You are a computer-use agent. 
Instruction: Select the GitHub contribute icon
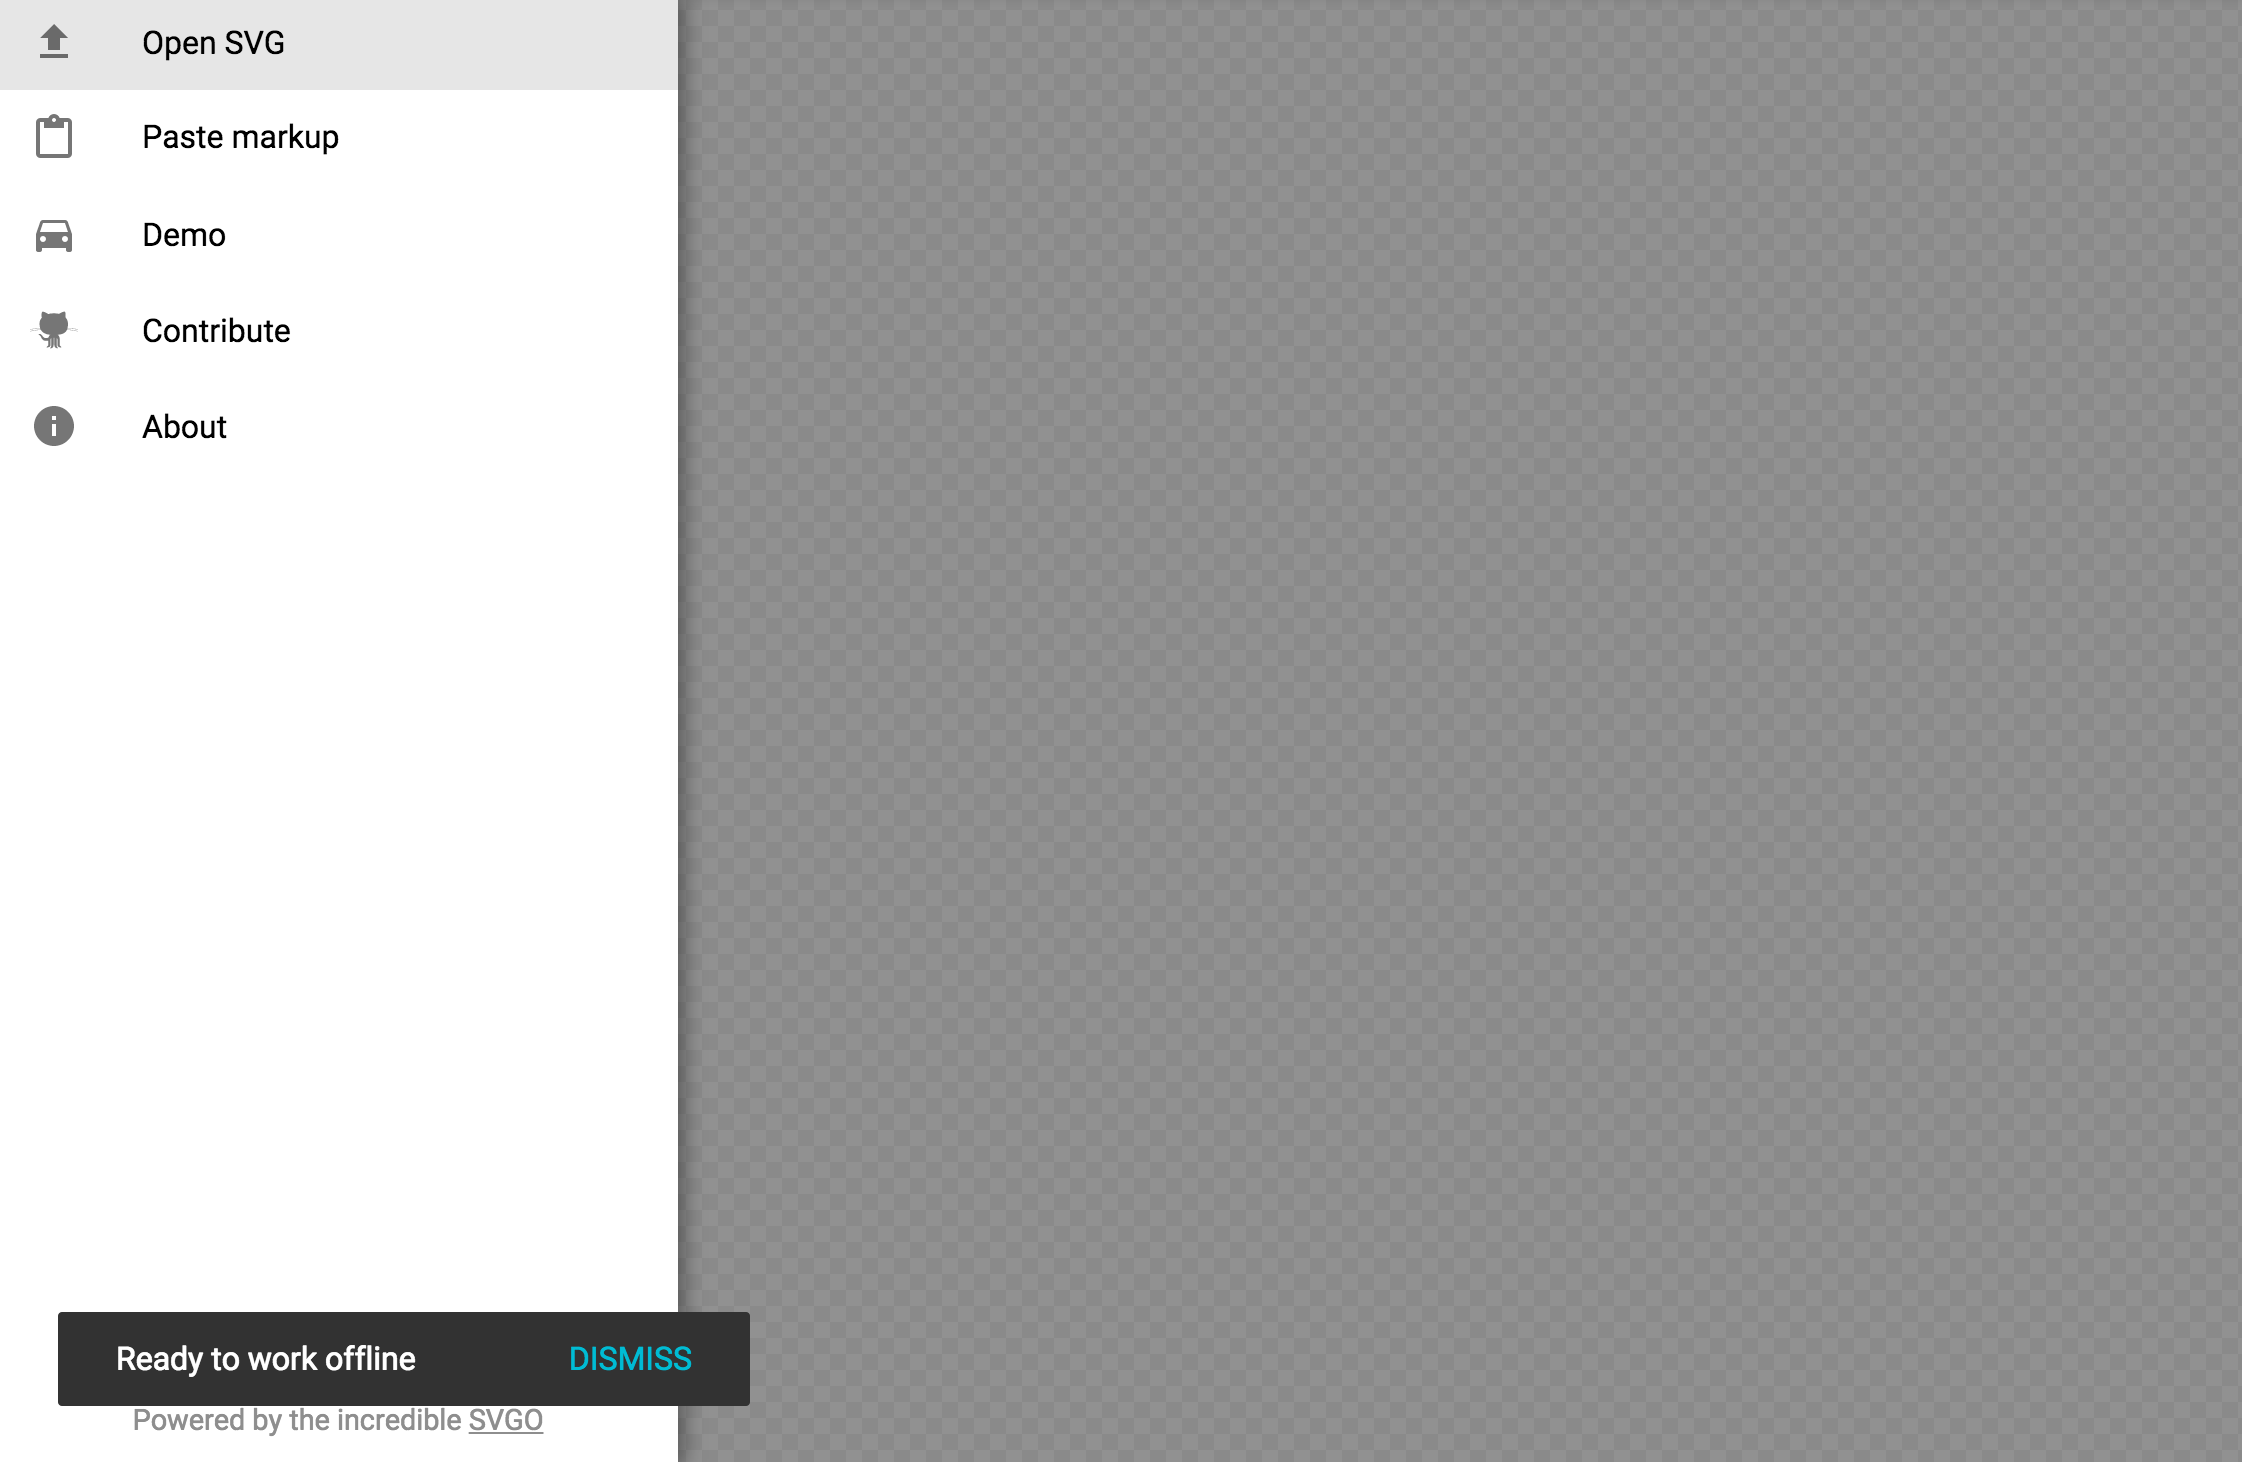coord(54,328)
